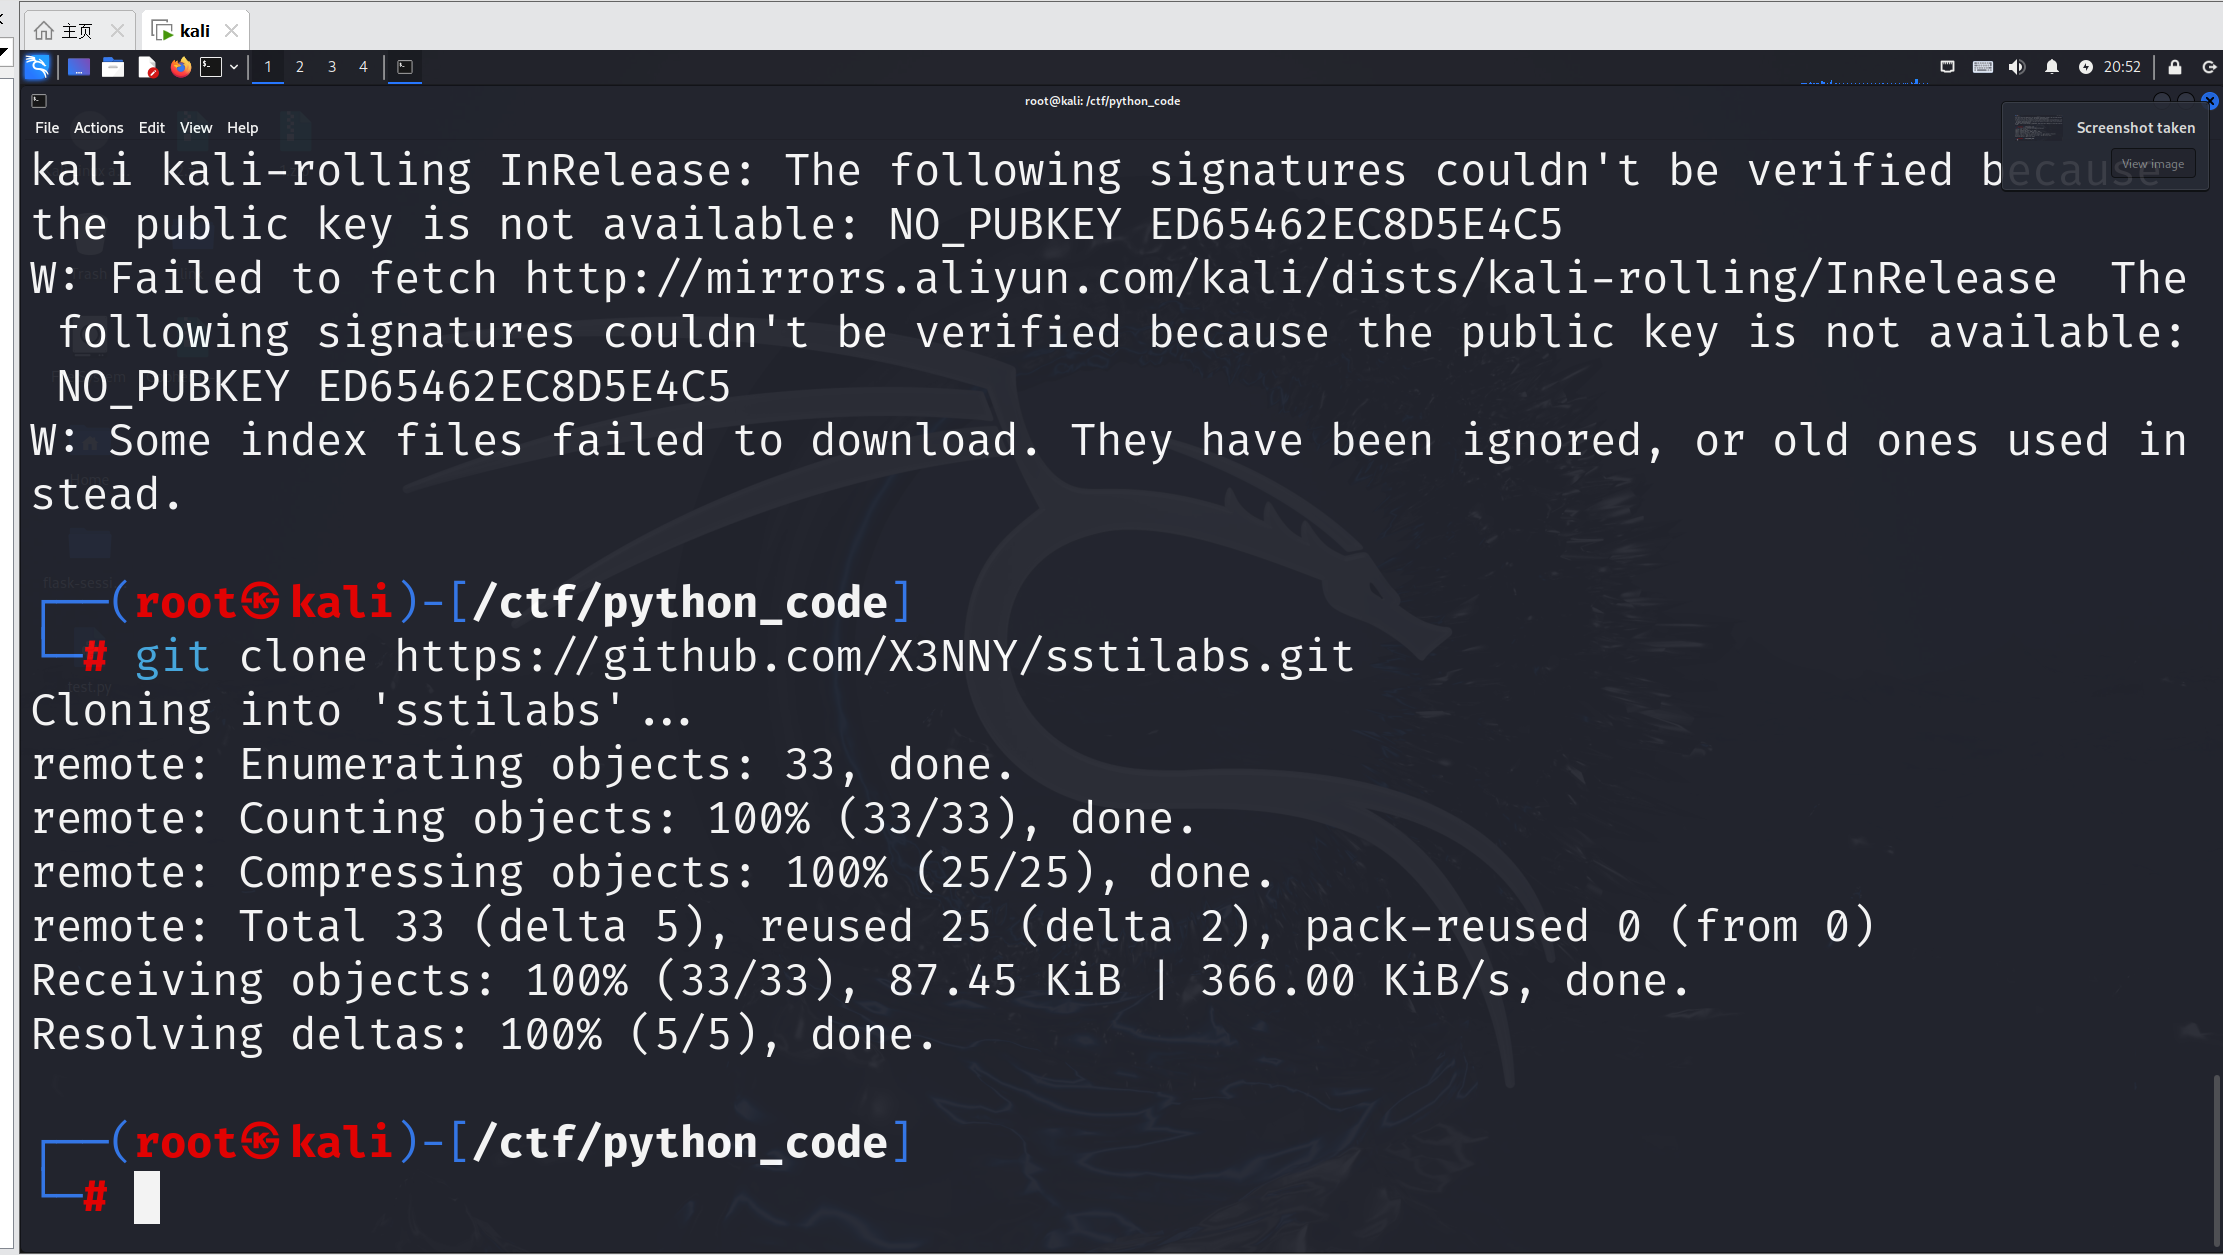
Task: Open the Kali applications menu
Action: pyautogui.click(x=37, y=67)
